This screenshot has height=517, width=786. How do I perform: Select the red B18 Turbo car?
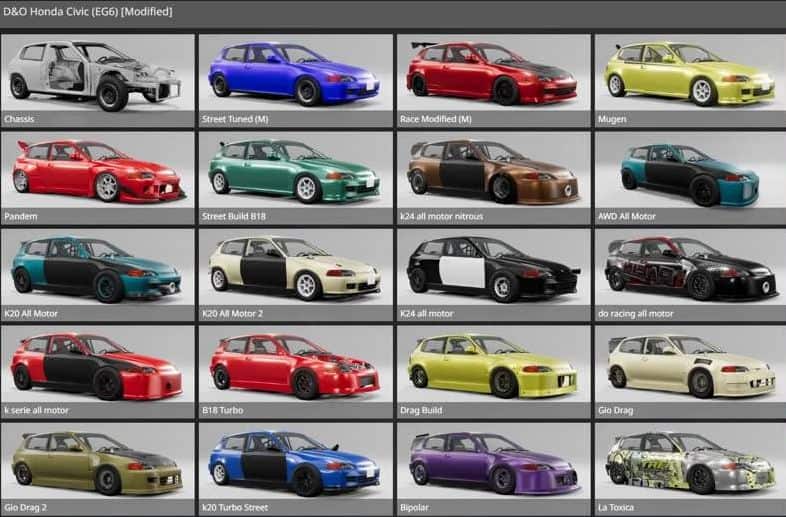[x=295, y=367]
